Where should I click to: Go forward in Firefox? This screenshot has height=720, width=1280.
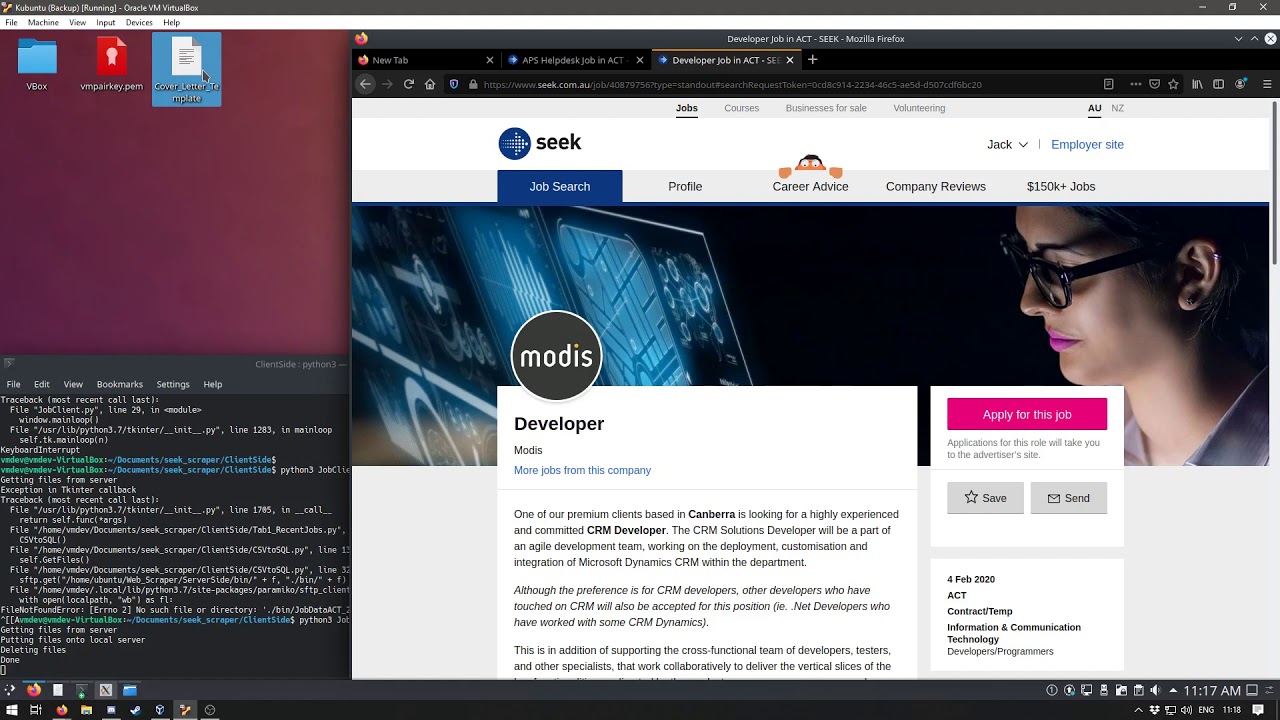point(387,85)
